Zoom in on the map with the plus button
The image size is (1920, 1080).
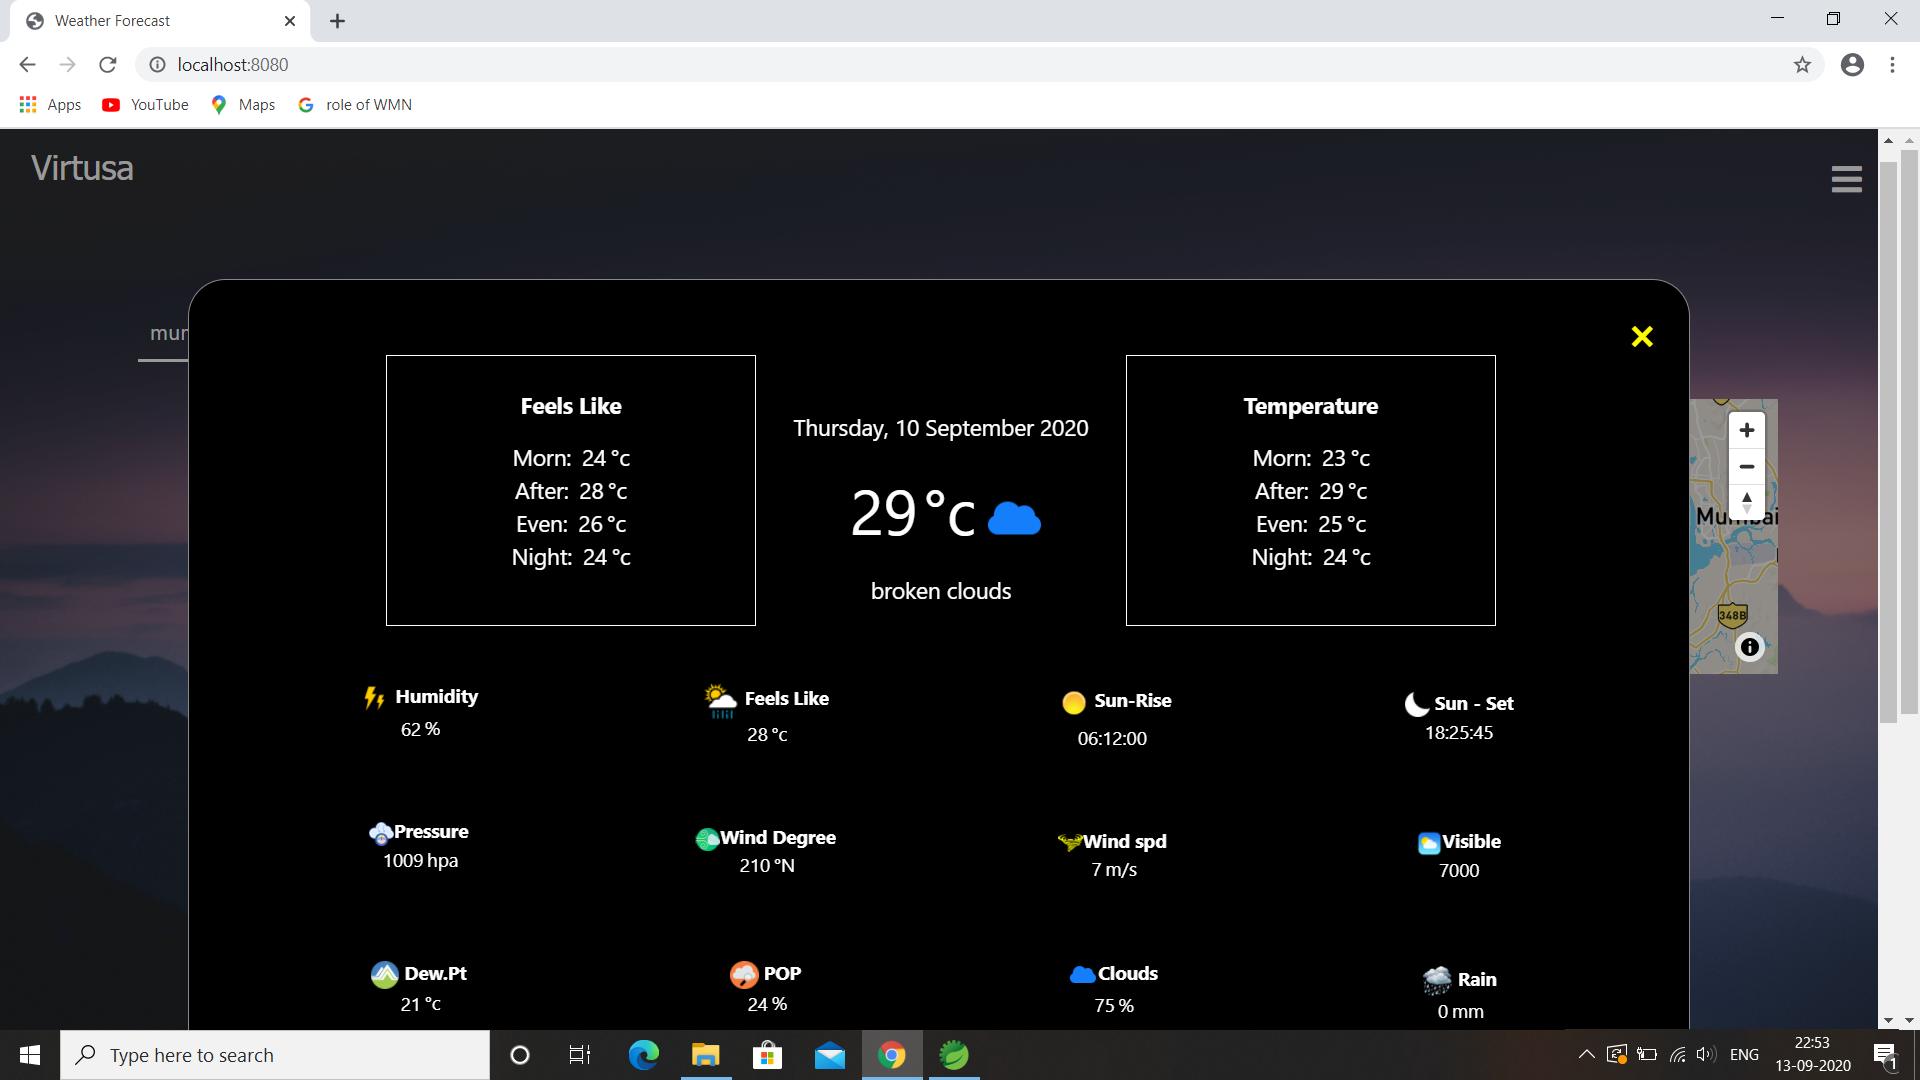(1746, 430)
